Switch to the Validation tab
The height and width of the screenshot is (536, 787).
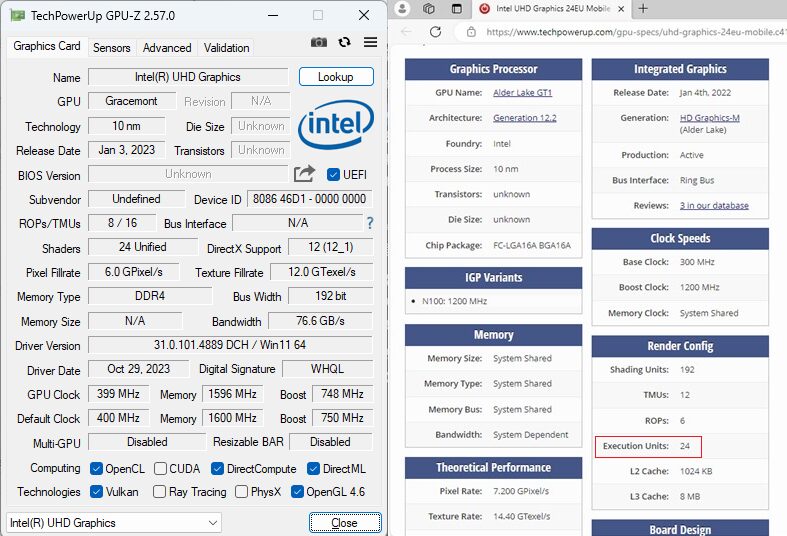(x=226, y=48)
